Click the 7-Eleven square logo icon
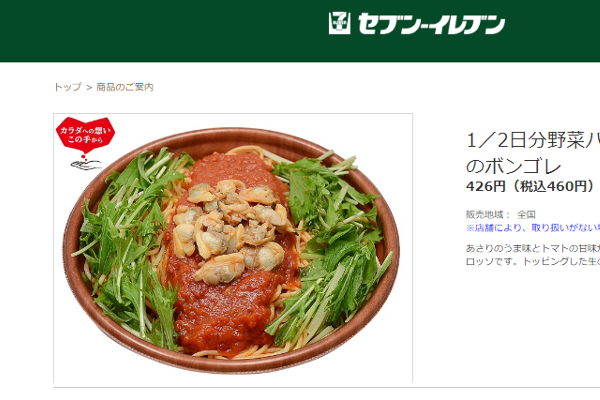This screenshot has height=400, width=600. [x=339, y=23]
